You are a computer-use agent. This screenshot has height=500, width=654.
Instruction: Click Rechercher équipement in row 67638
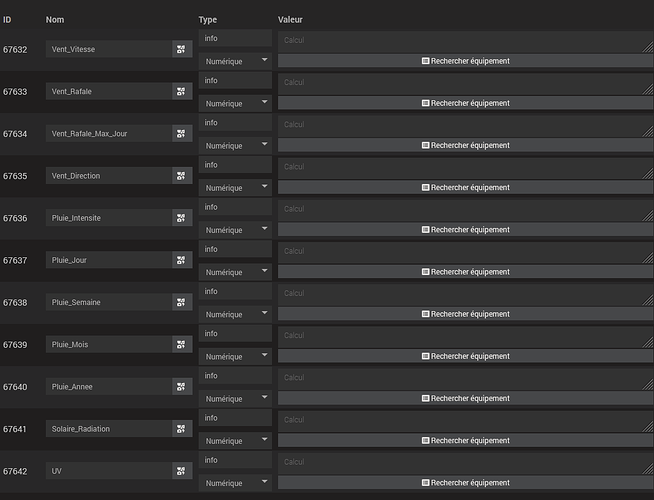pyautogui.click(x=465, y=314)
